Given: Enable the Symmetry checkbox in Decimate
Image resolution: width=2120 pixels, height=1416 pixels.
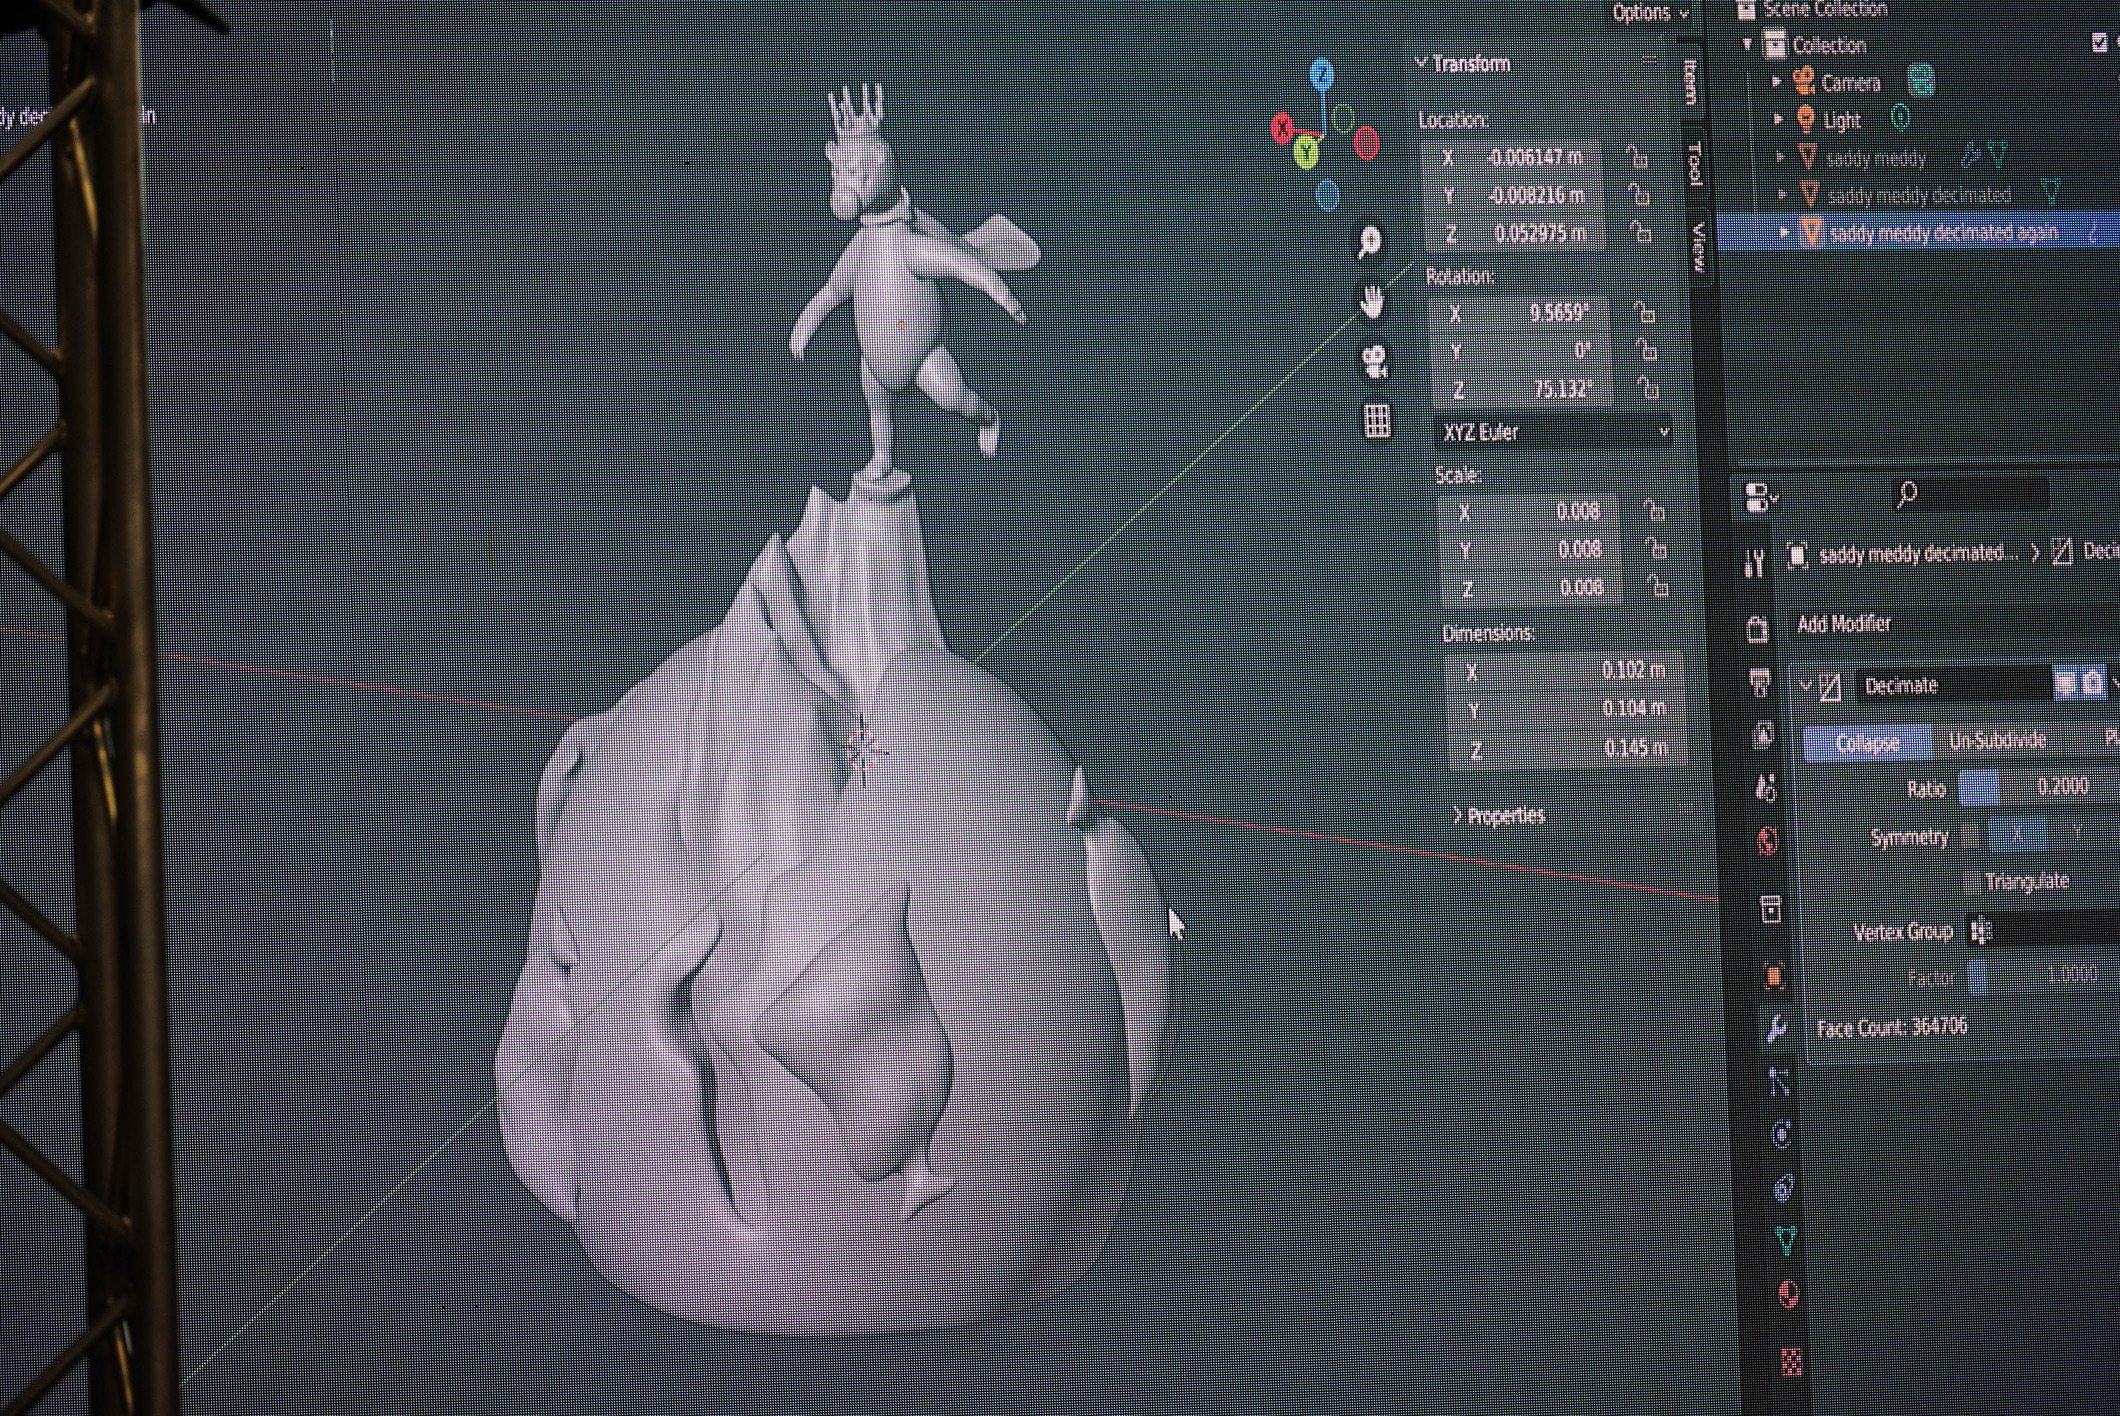Looking at the screenshot, I should click(1970, 836).
